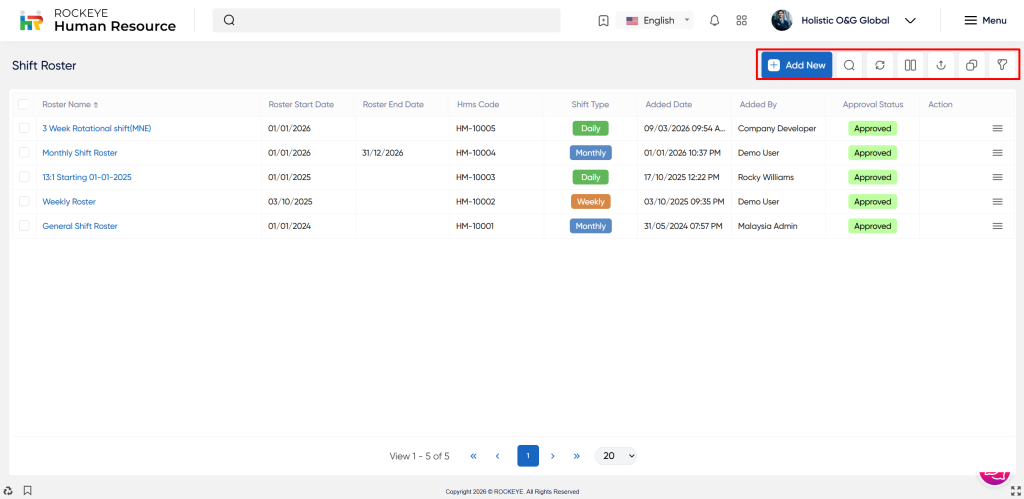Image resolution: width=1024 pixels, height=499 pixels.
Task: Click the notification bell icon
Action: point(714,20)
